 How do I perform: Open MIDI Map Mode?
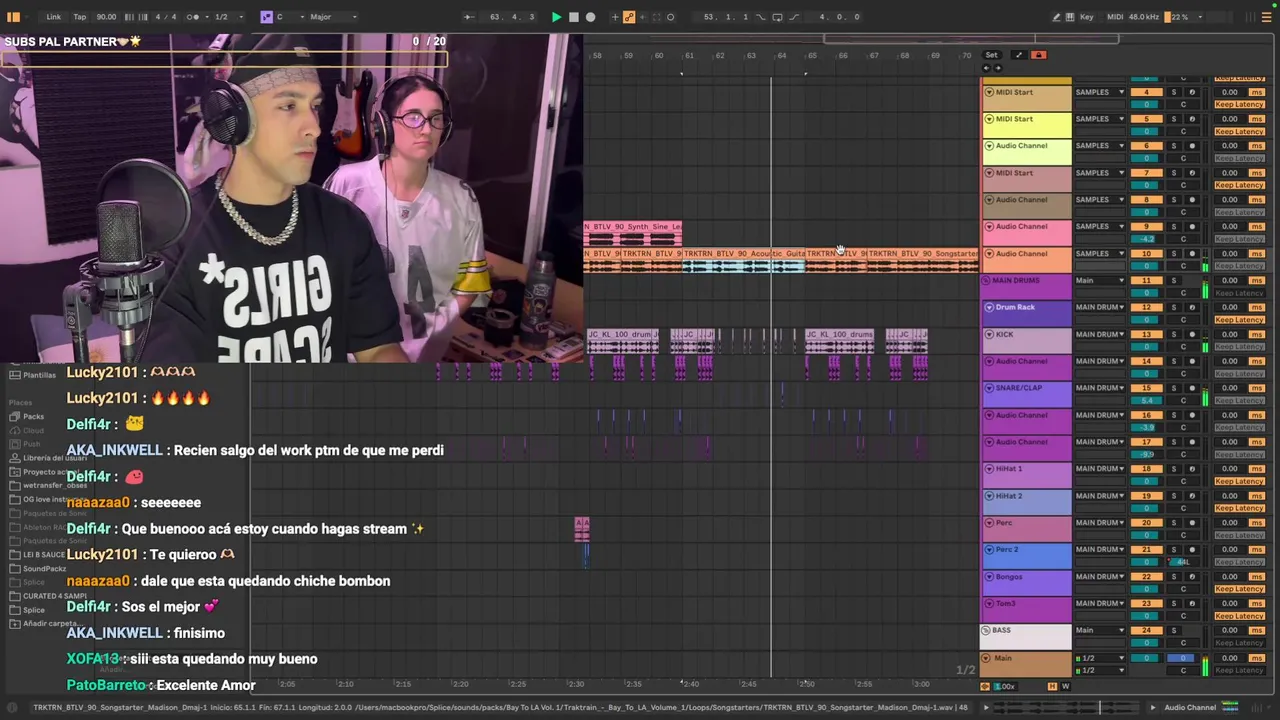[x=1115, y=17]
